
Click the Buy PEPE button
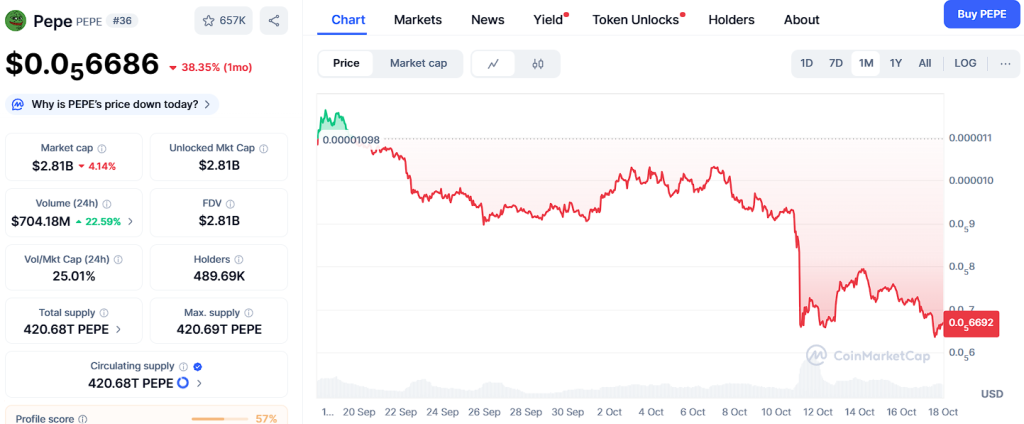(980, 14)
